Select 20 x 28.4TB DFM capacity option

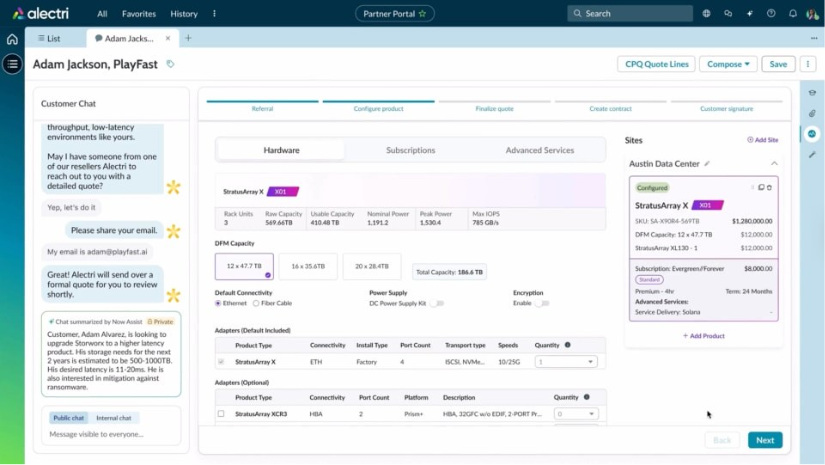[372, 266]
